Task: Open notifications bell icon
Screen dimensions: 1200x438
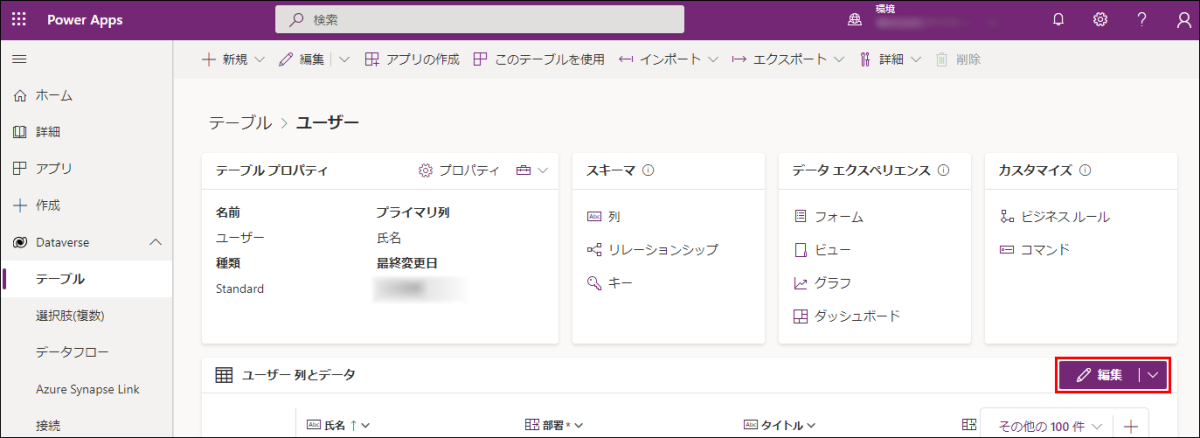Action: pyautogui.click(x=1058, y=19)
